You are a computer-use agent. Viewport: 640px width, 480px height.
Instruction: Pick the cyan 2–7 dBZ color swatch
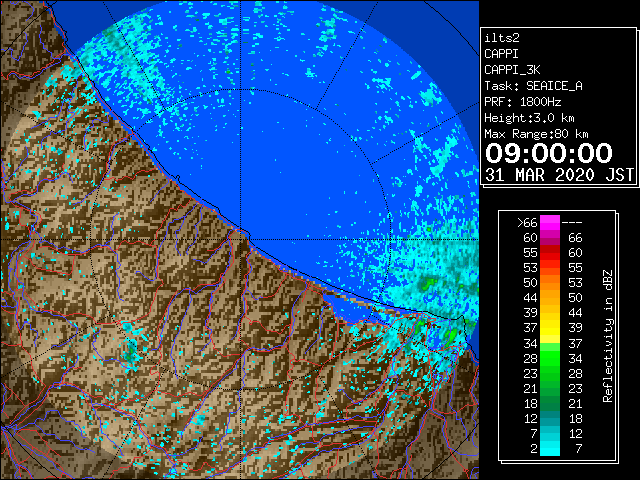click(x=550, y=448)
